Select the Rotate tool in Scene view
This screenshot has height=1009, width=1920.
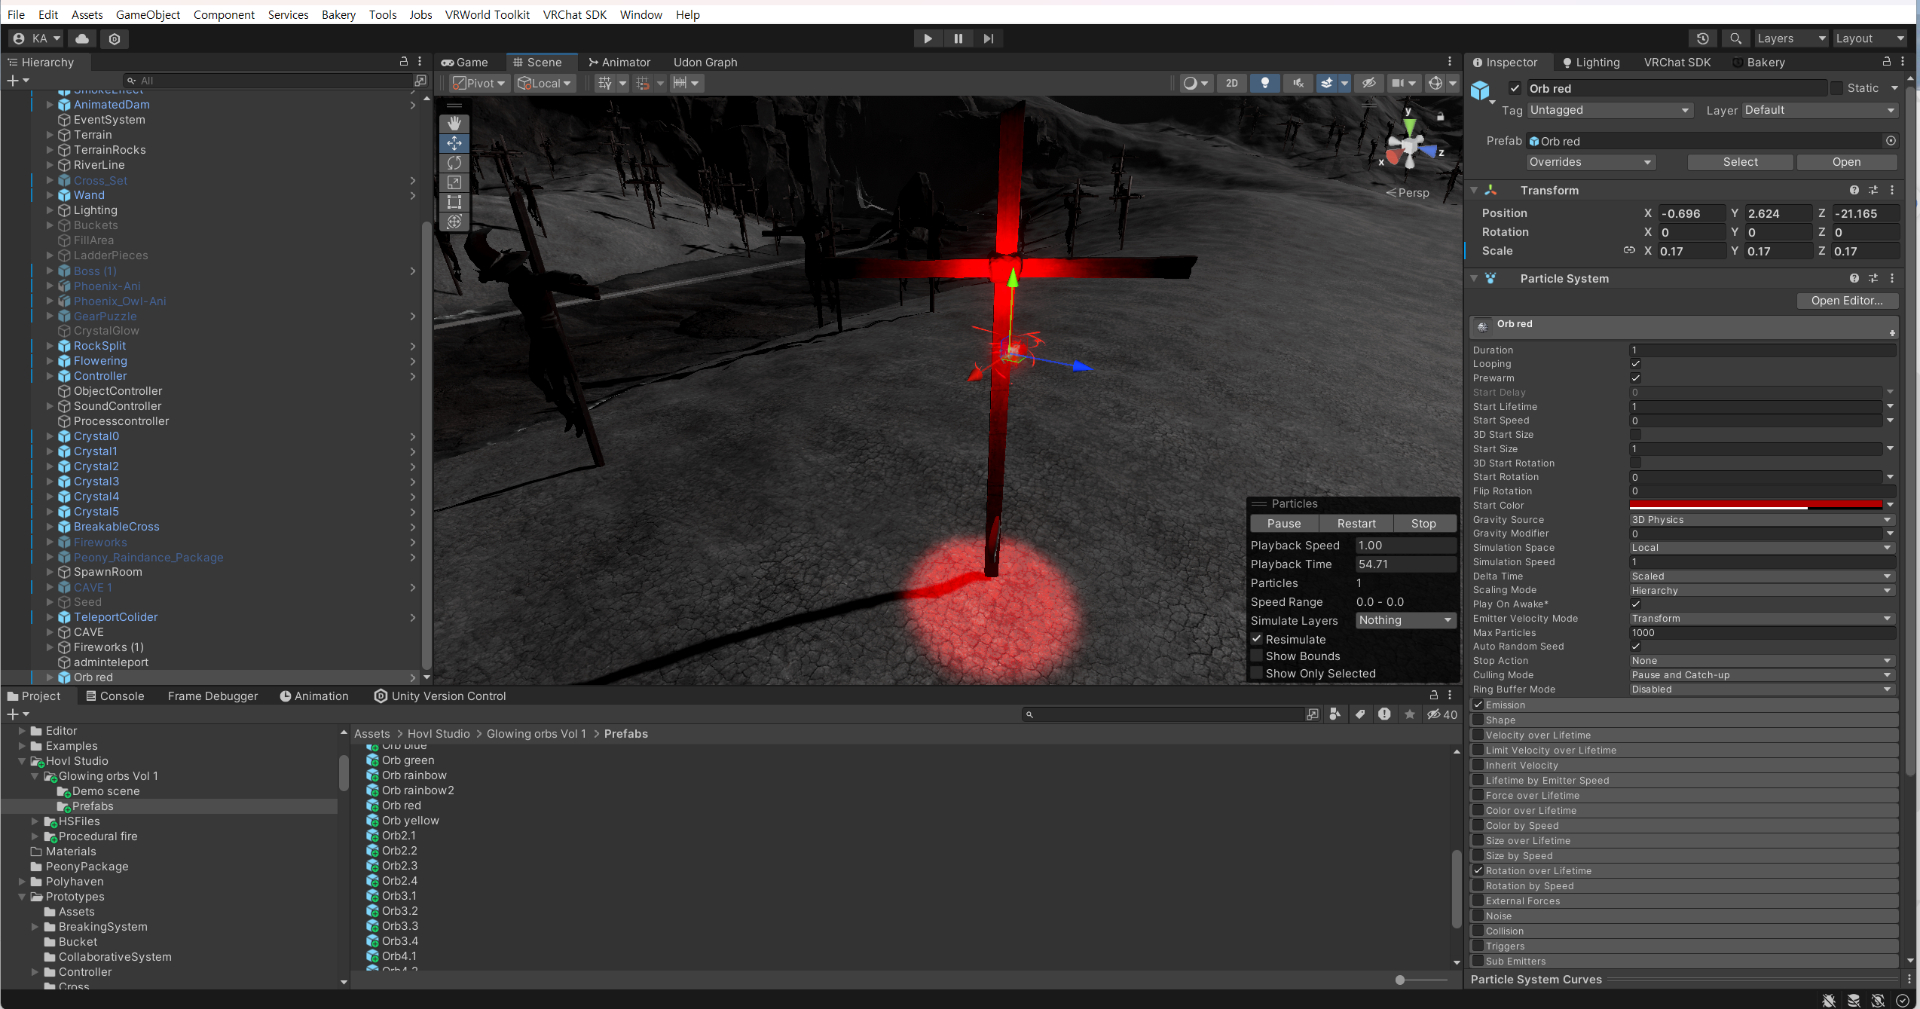(x=454, y=163)
